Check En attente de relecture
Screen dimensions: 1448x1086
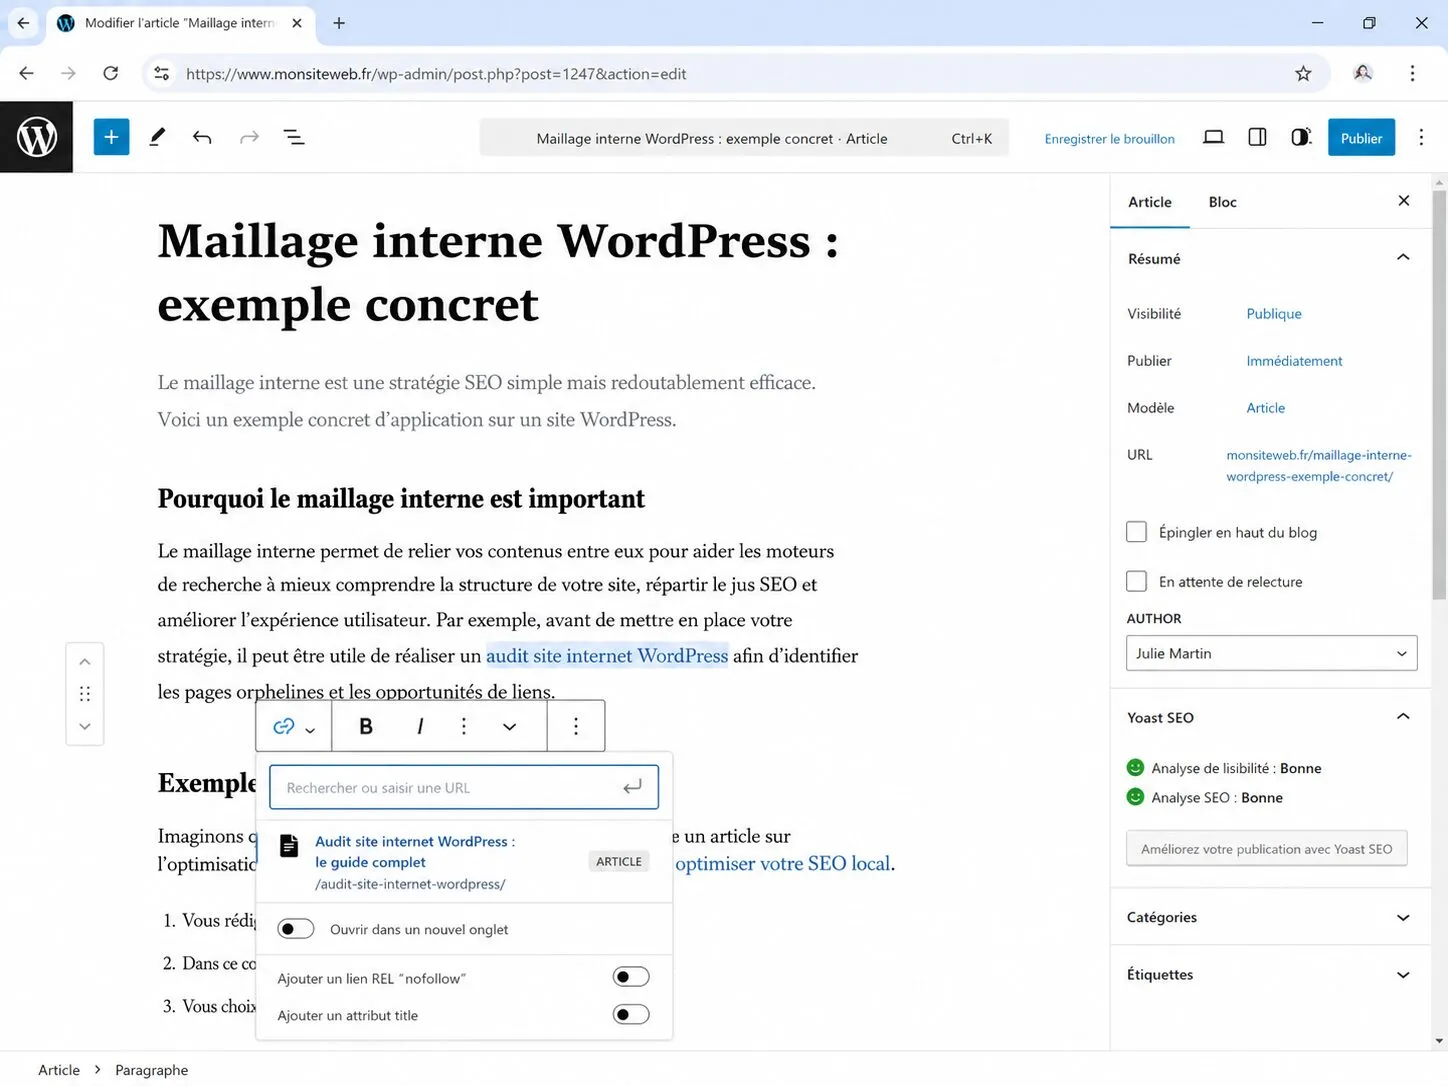tap(1136, 581)
